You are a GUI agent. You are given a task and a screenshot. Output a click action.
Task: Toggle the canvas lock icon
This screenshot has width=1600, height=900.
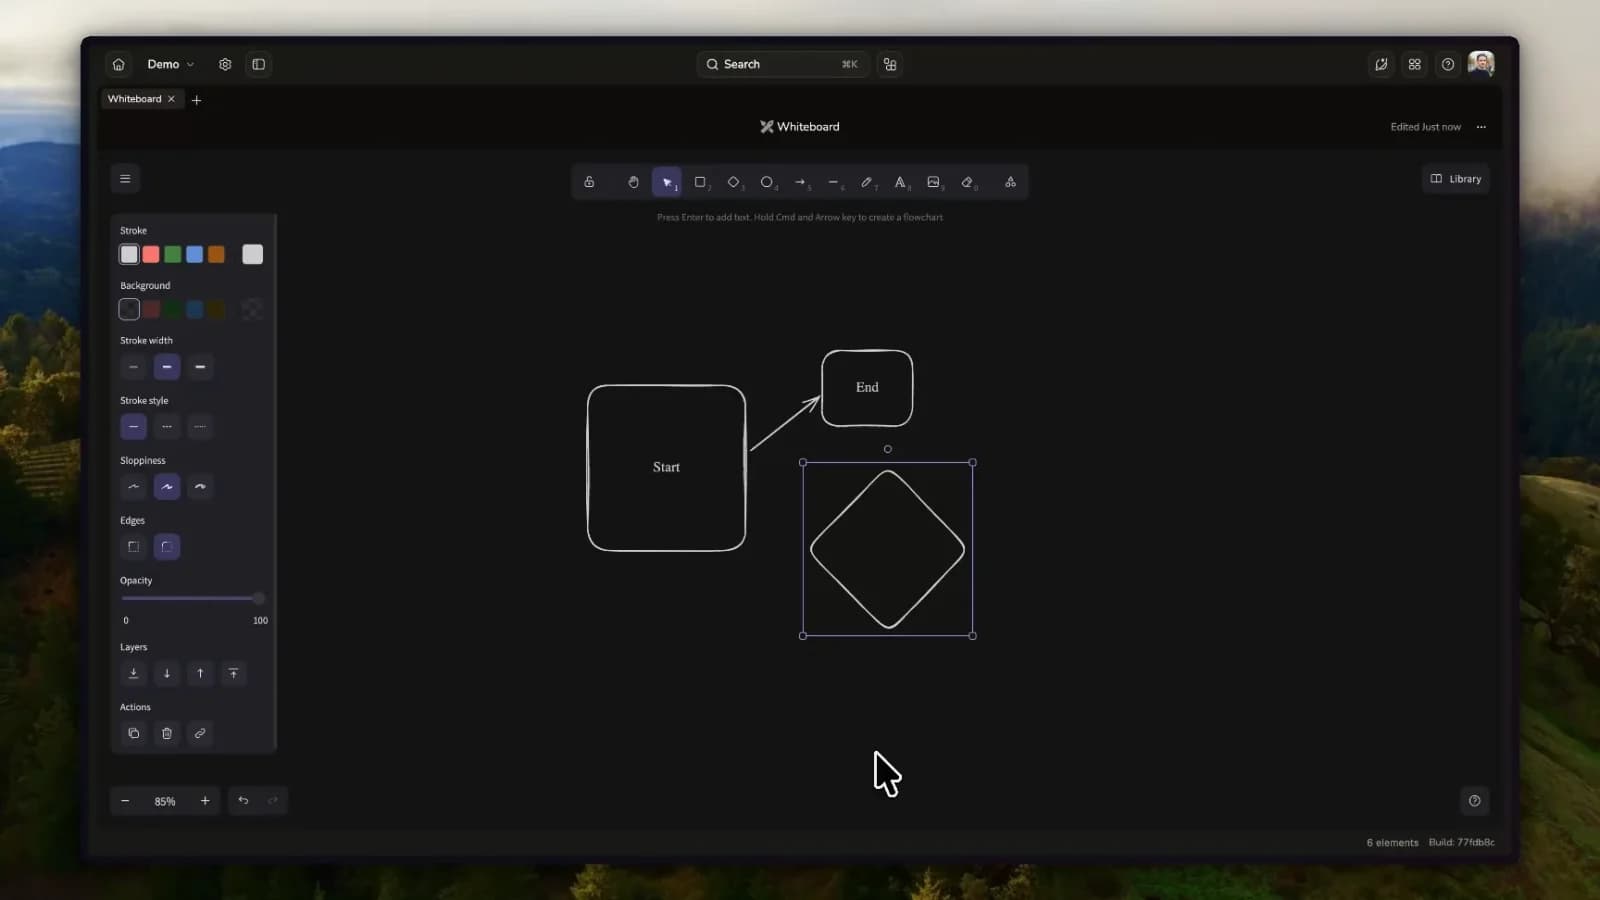pyautogui.click(x=589, y=182)
